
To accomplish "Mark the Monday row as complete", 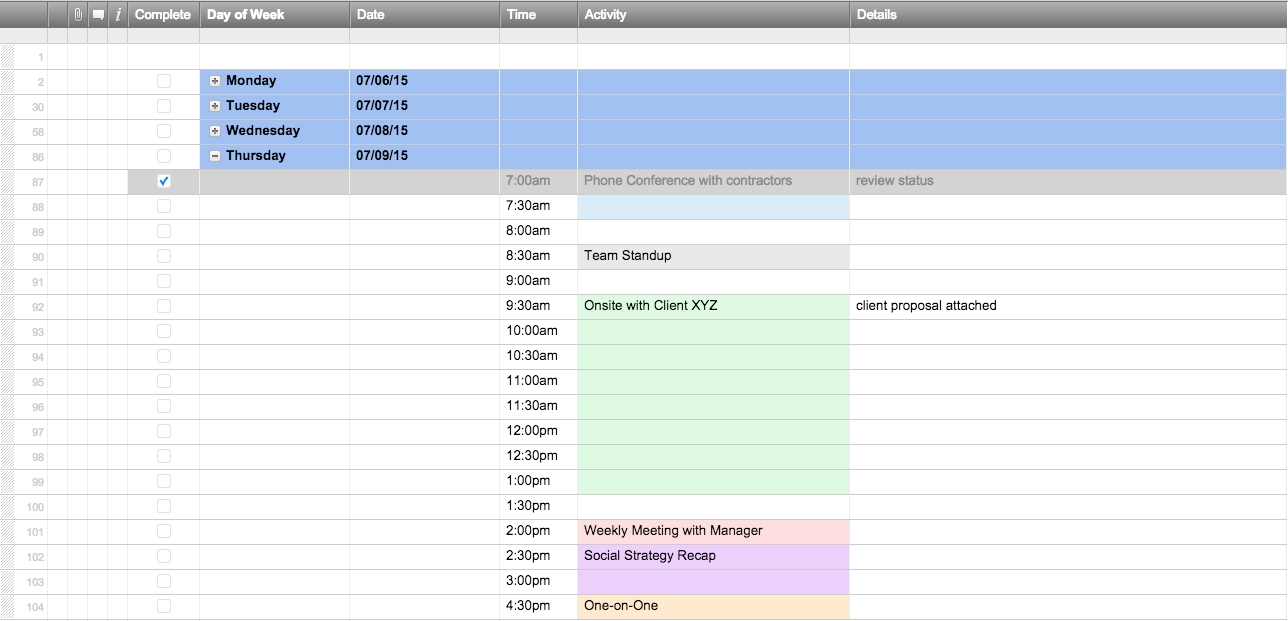I will point(163,80).
